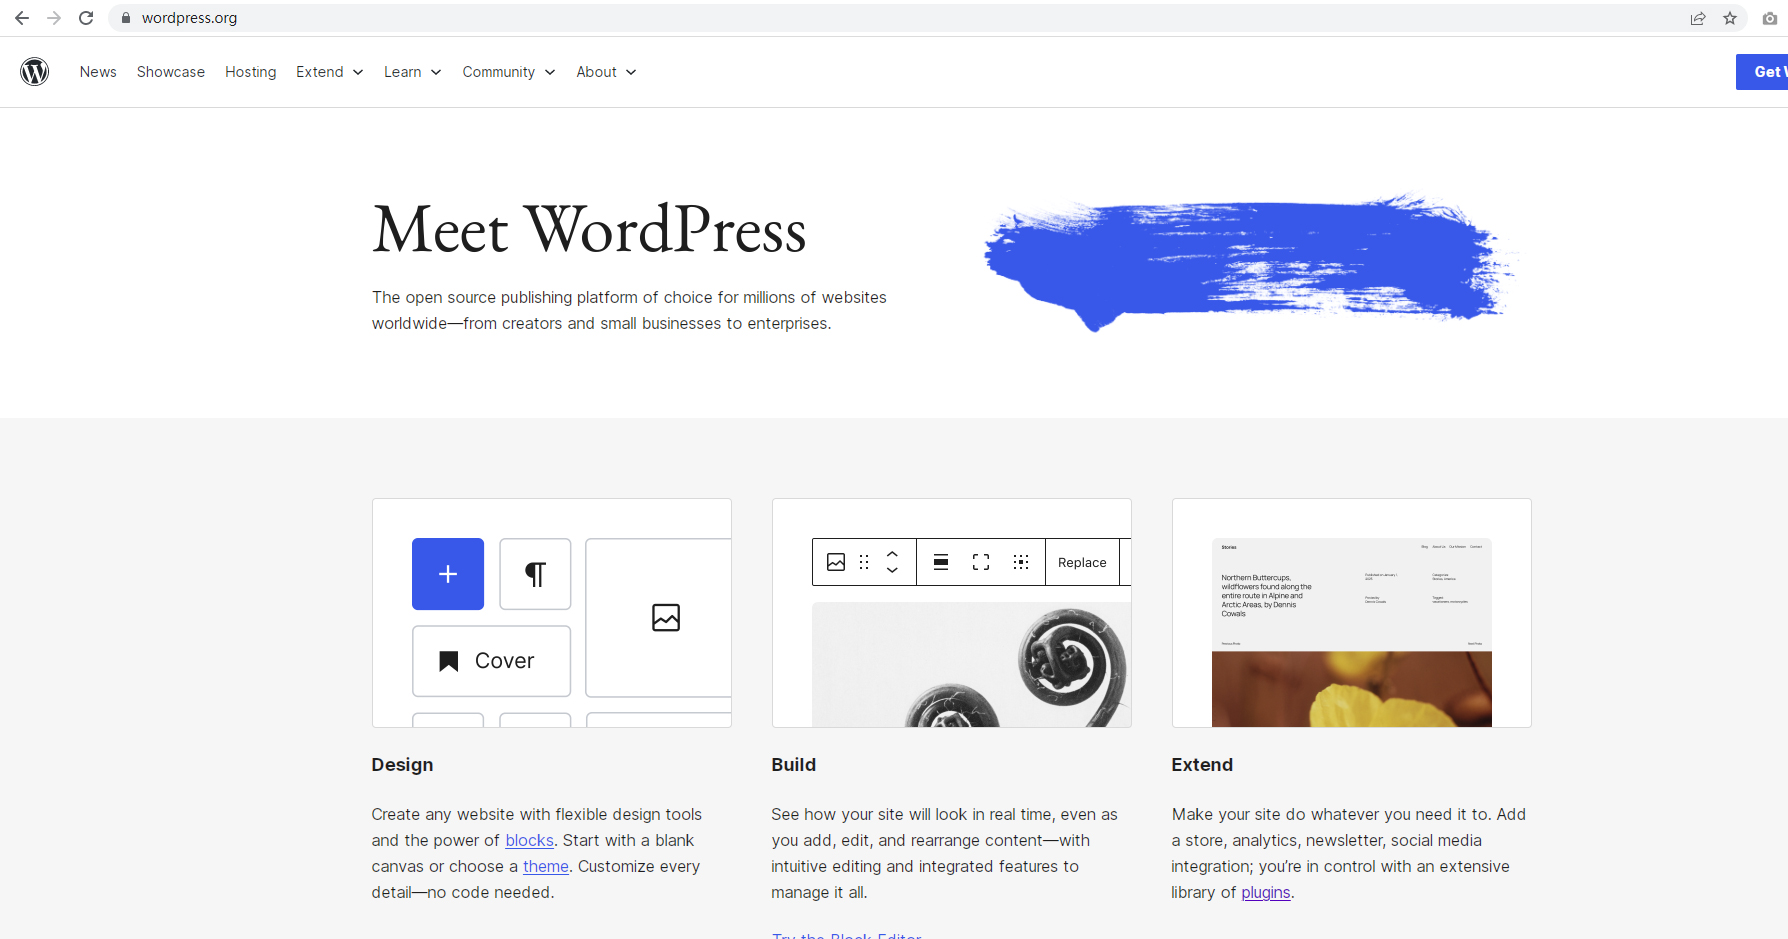
Task: Bookmark this page with star icon
Action: tap(1730, 18)
